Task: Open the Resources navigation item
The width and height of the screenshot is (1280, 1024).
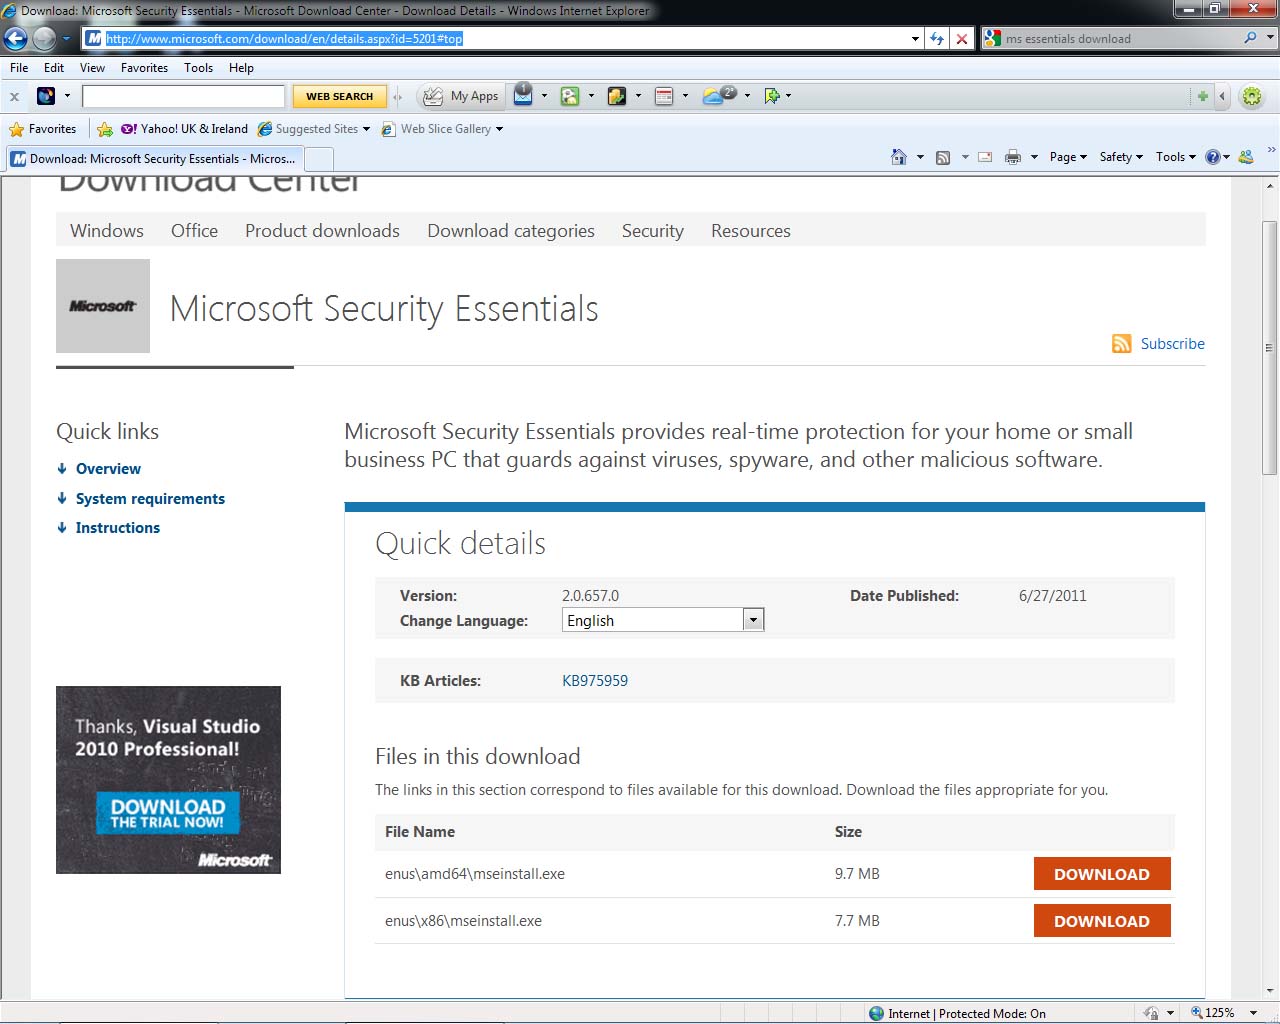Action: (751, 231)
